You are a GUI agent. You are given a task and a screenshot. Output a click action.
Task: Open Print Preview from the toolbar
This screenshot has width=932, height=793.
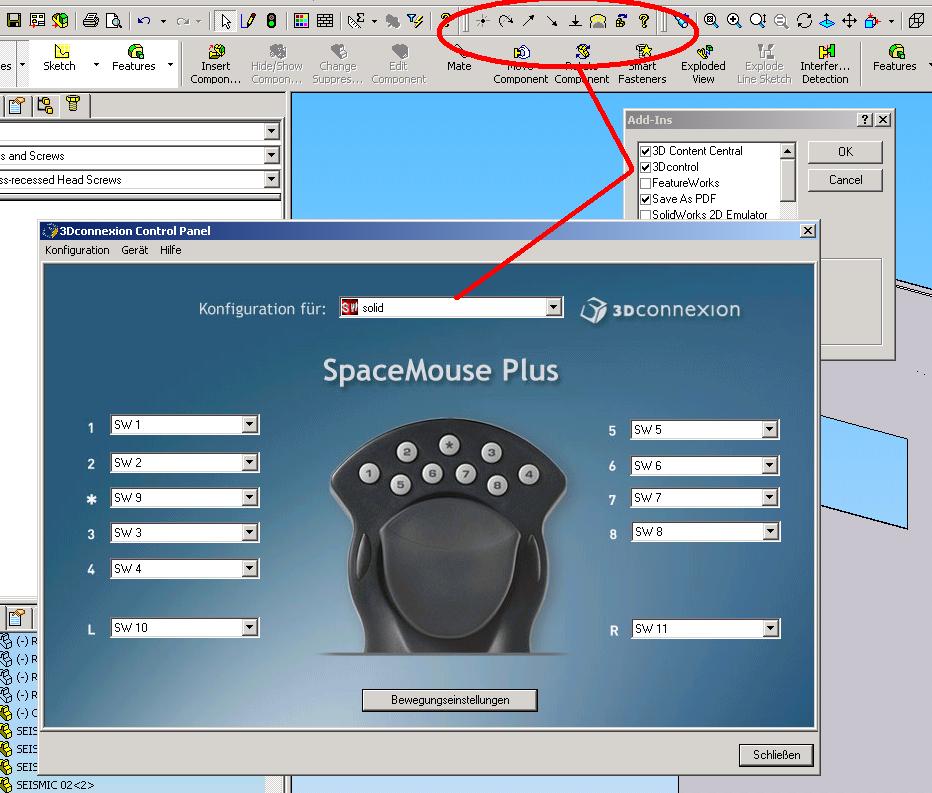click(x=114, y=21)
